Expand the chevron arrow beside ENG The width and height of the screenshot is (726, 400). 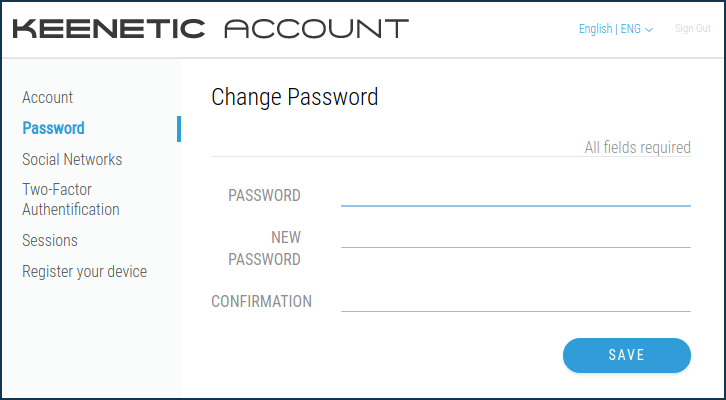[649, 30]
